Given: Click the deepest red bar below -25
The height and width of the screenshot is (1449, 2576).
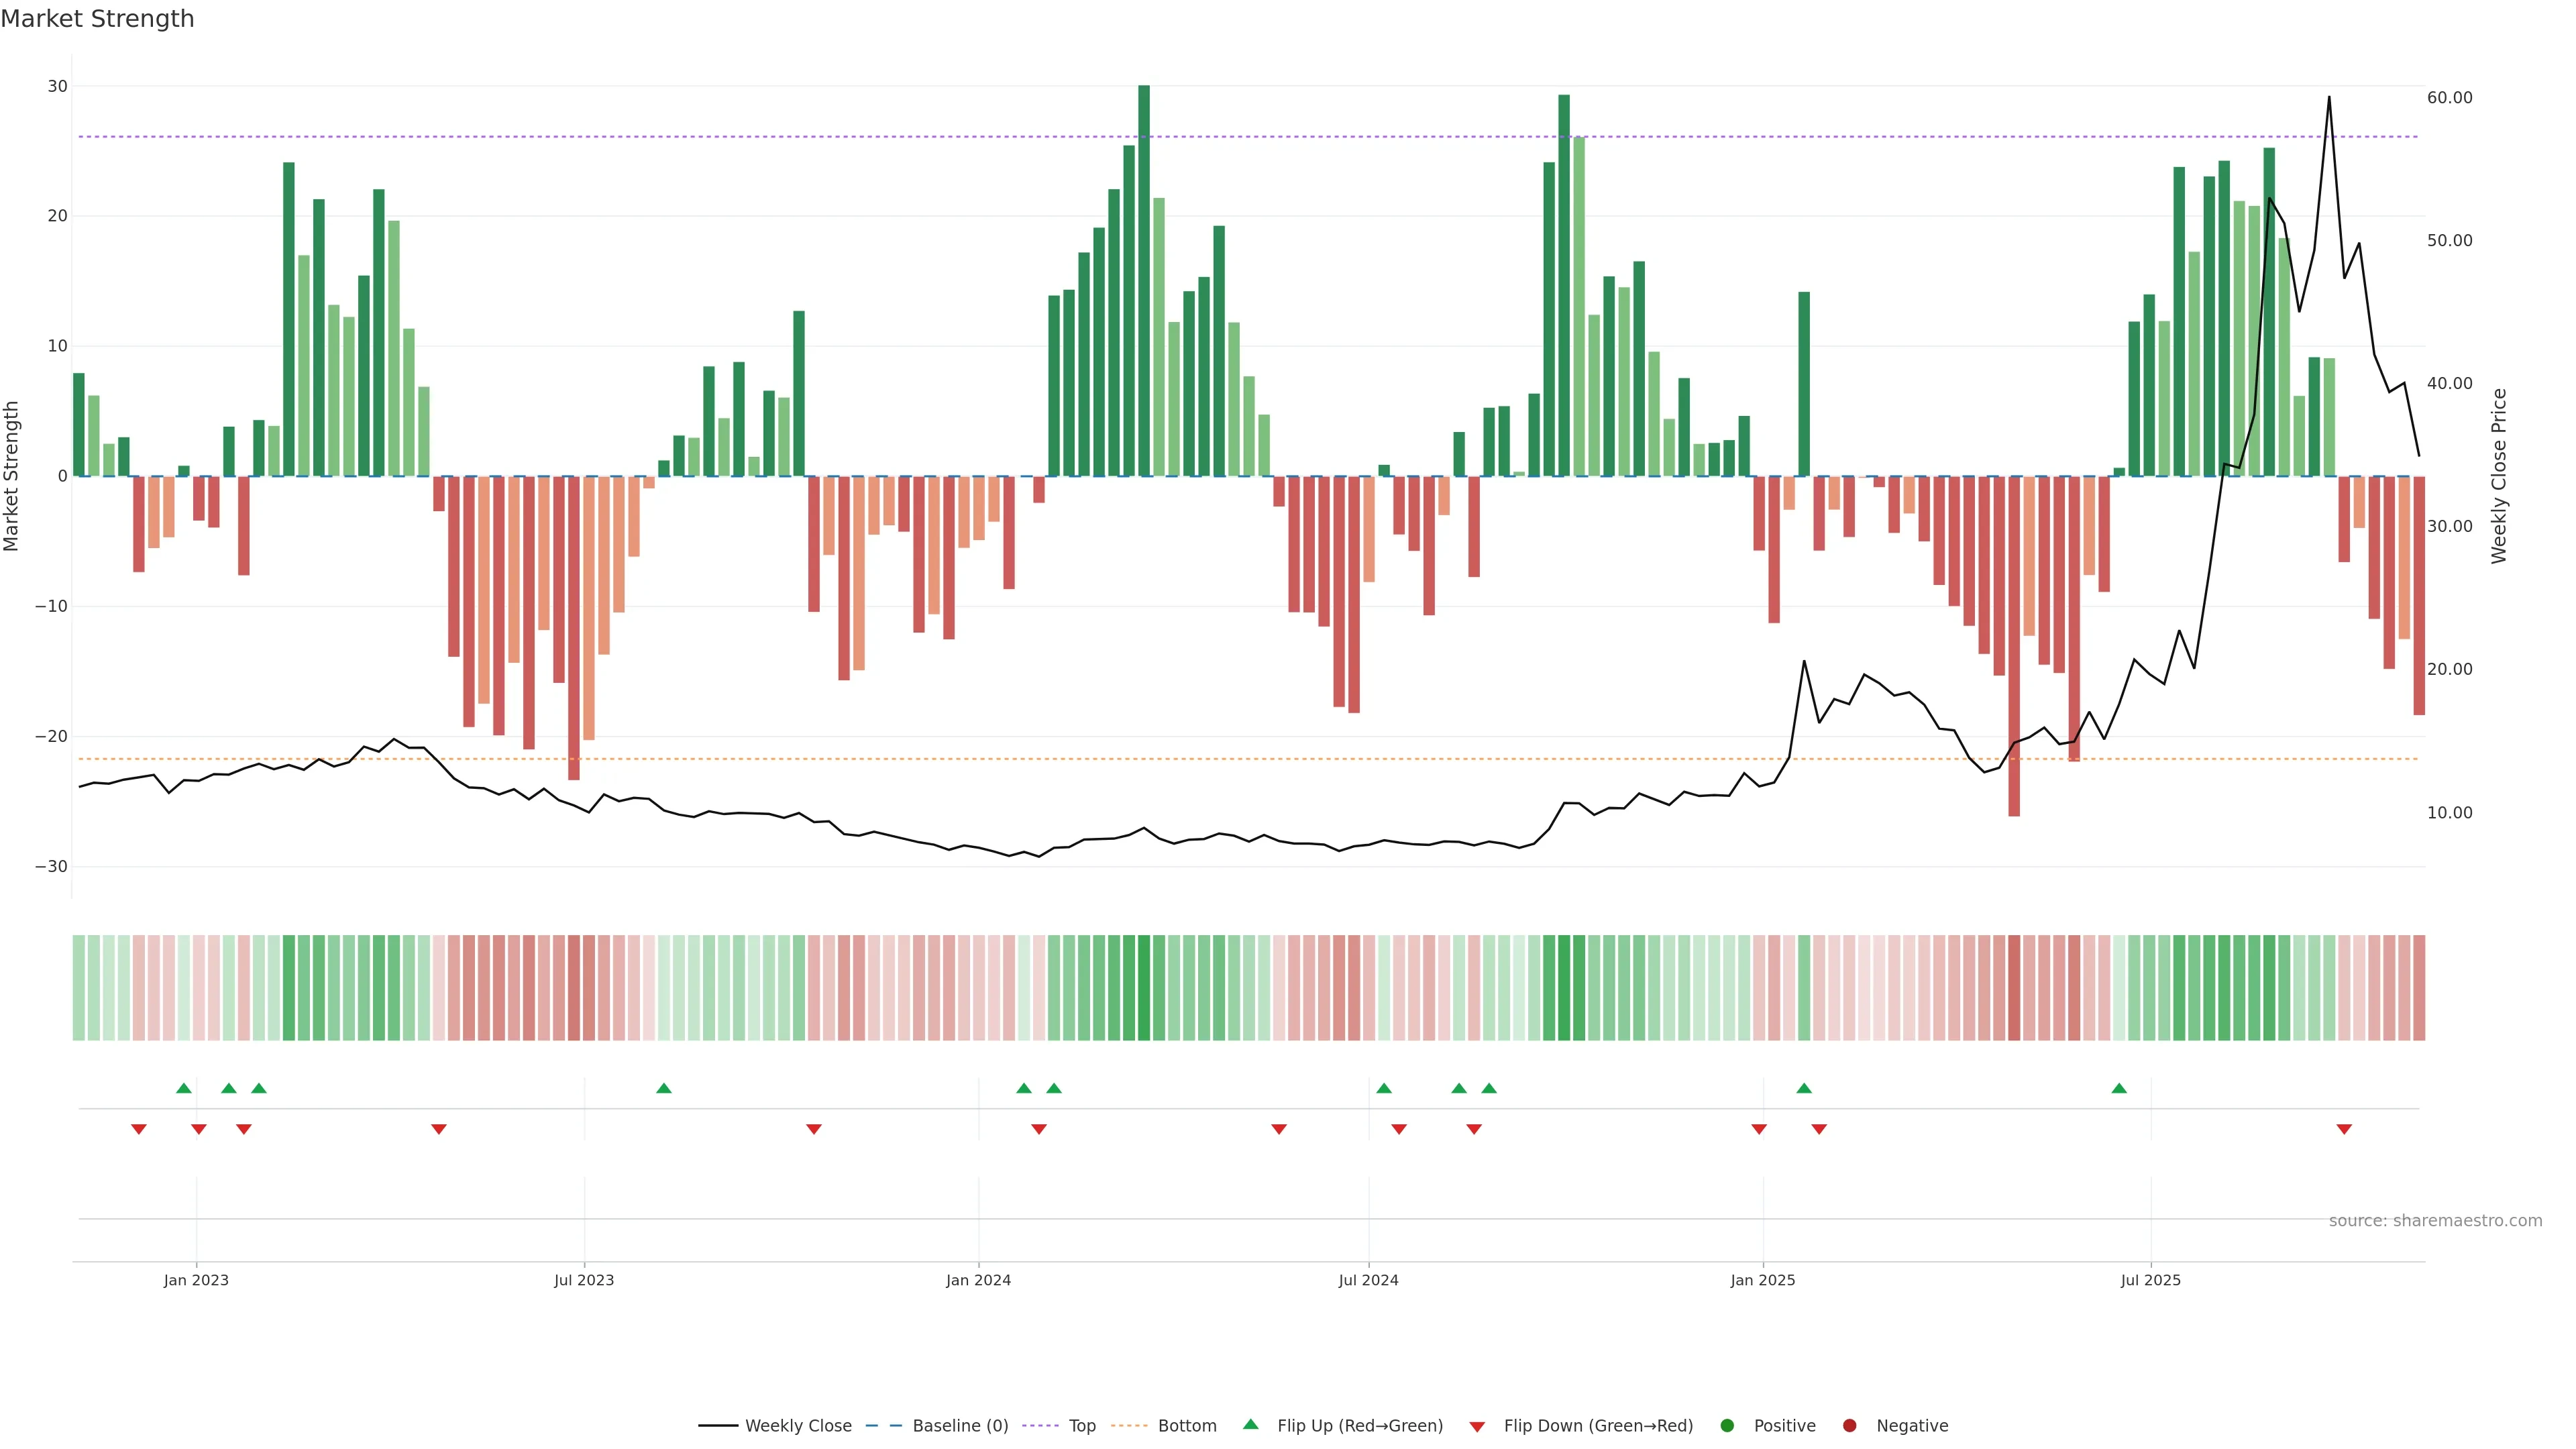Looking at the screenshot, I should click(x=2014, y=646).
